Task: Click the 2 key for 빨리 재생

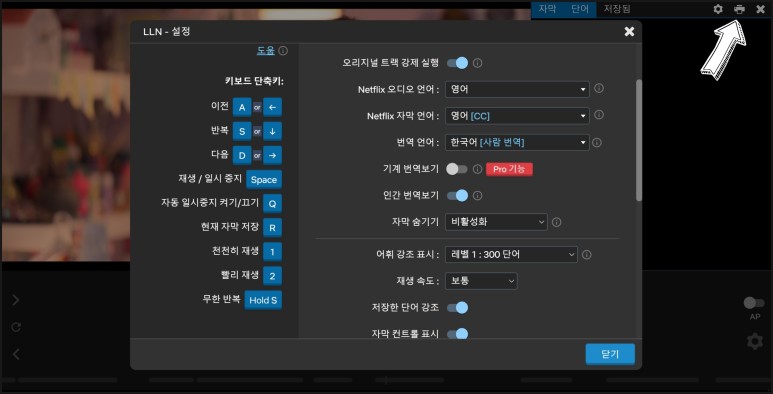Action: coord(273,276)
